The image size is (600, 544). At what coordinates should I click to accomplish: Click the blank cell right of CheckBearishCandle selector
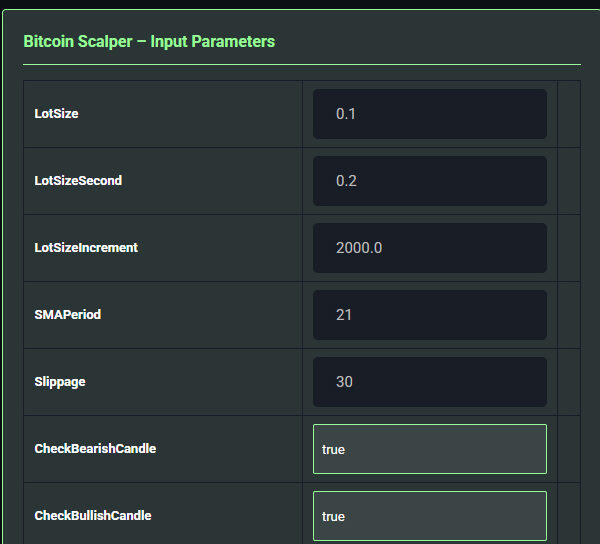click(x=568, y=449)
